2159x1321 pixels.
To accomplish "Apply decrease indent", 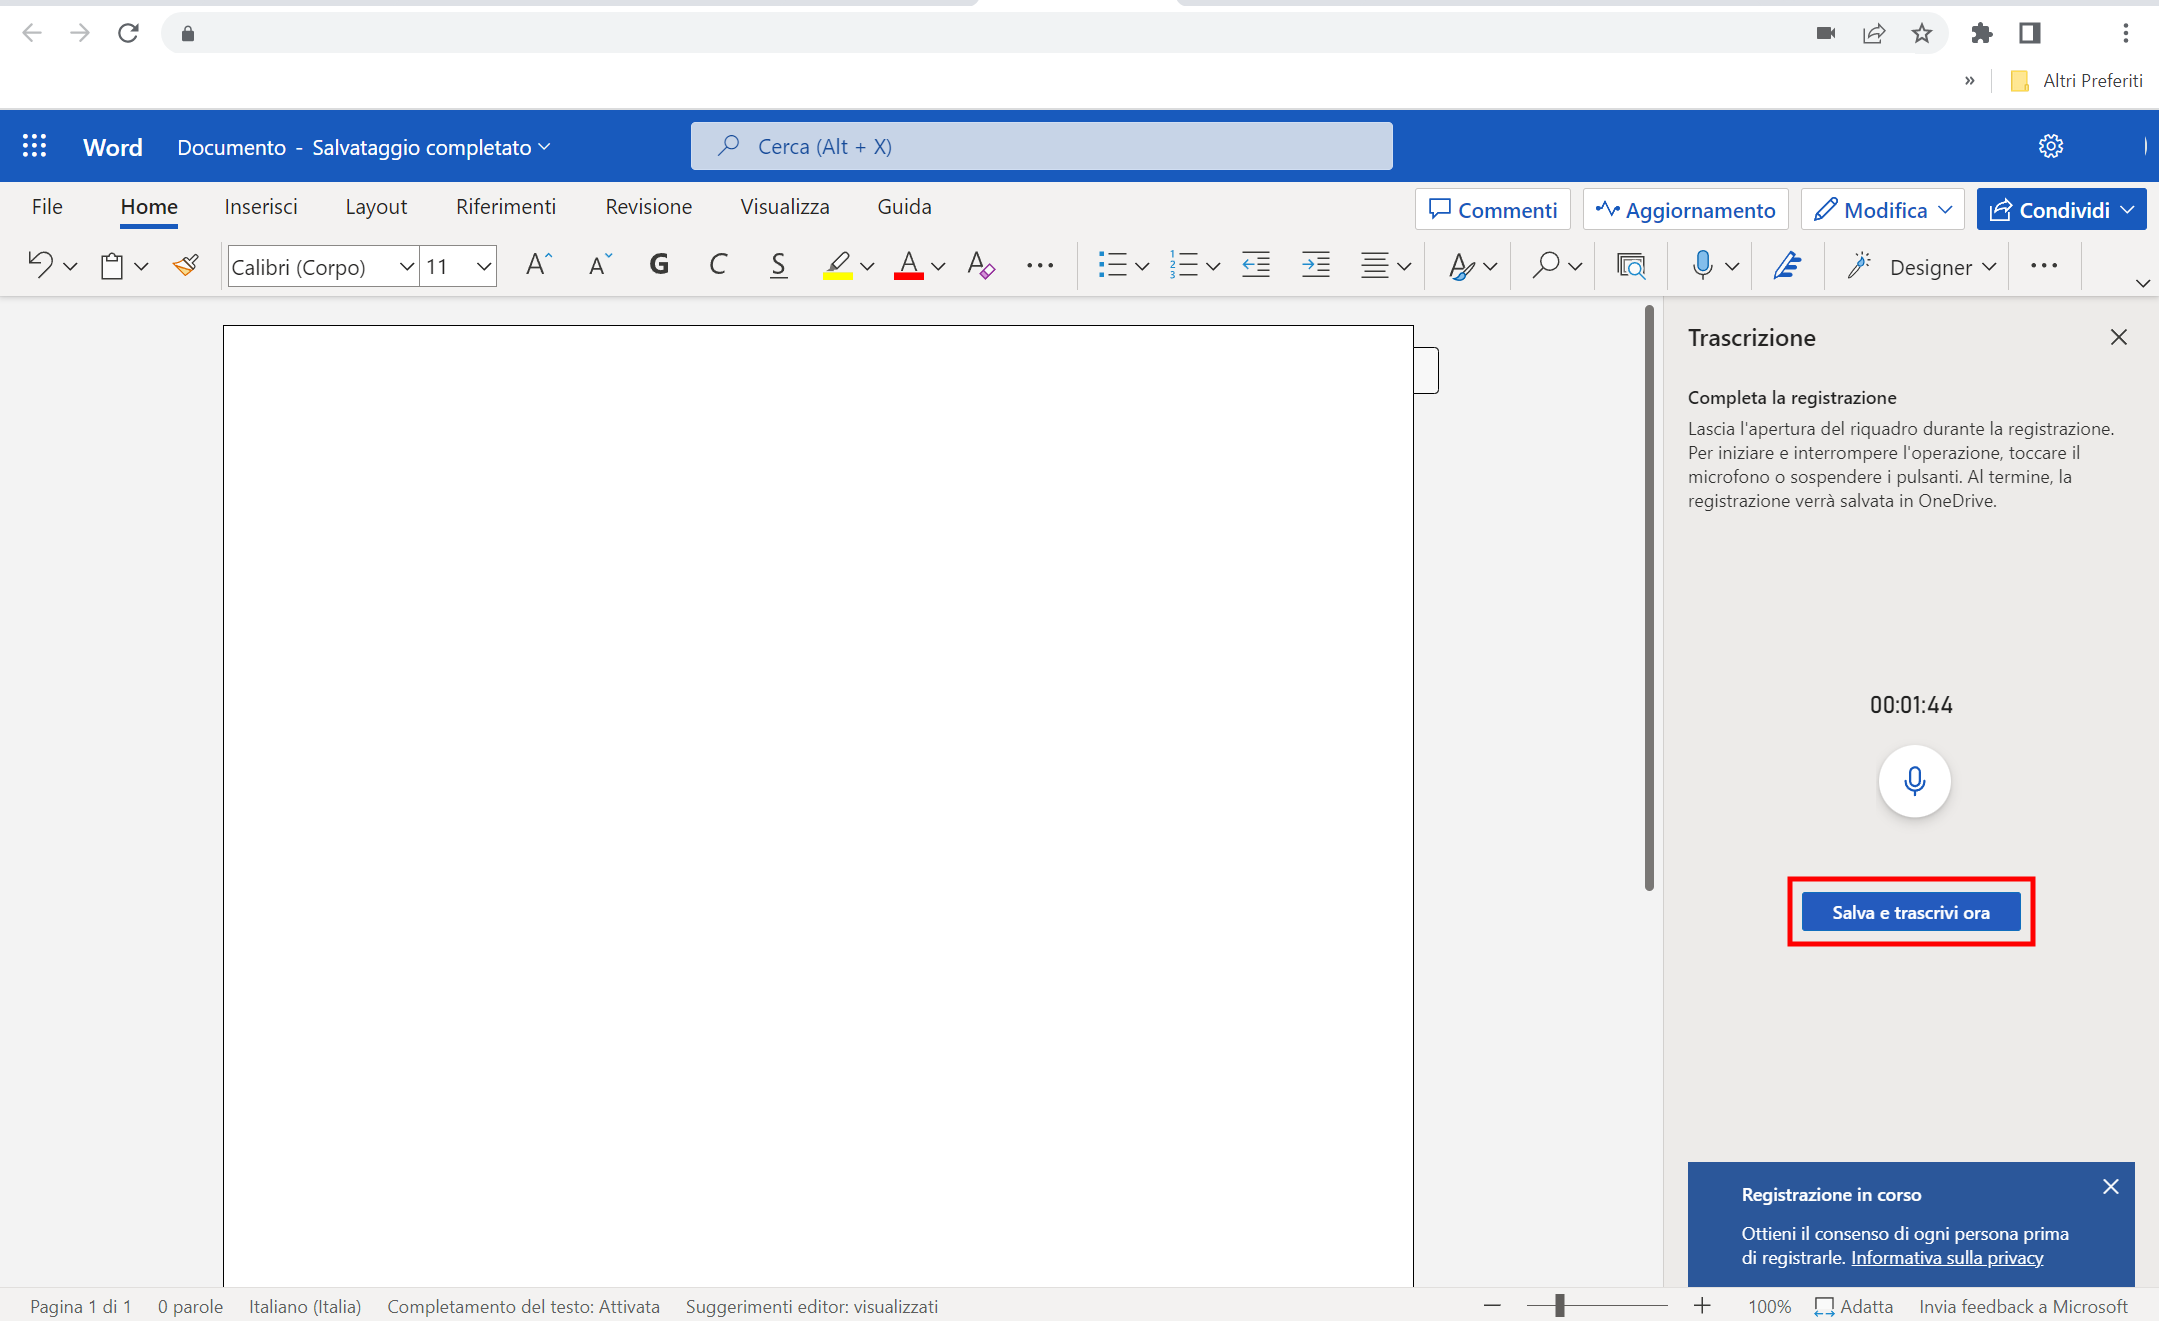I will point(1255,265).
